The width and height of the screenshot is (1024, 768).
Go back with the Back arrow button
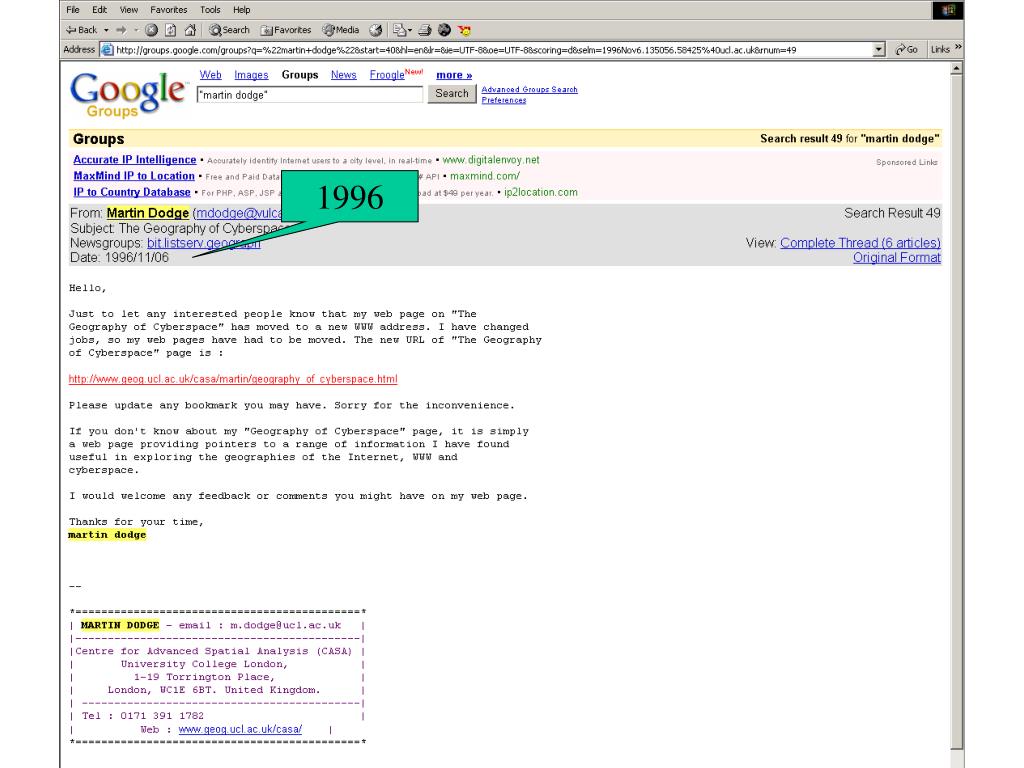(x=81, y=30)
